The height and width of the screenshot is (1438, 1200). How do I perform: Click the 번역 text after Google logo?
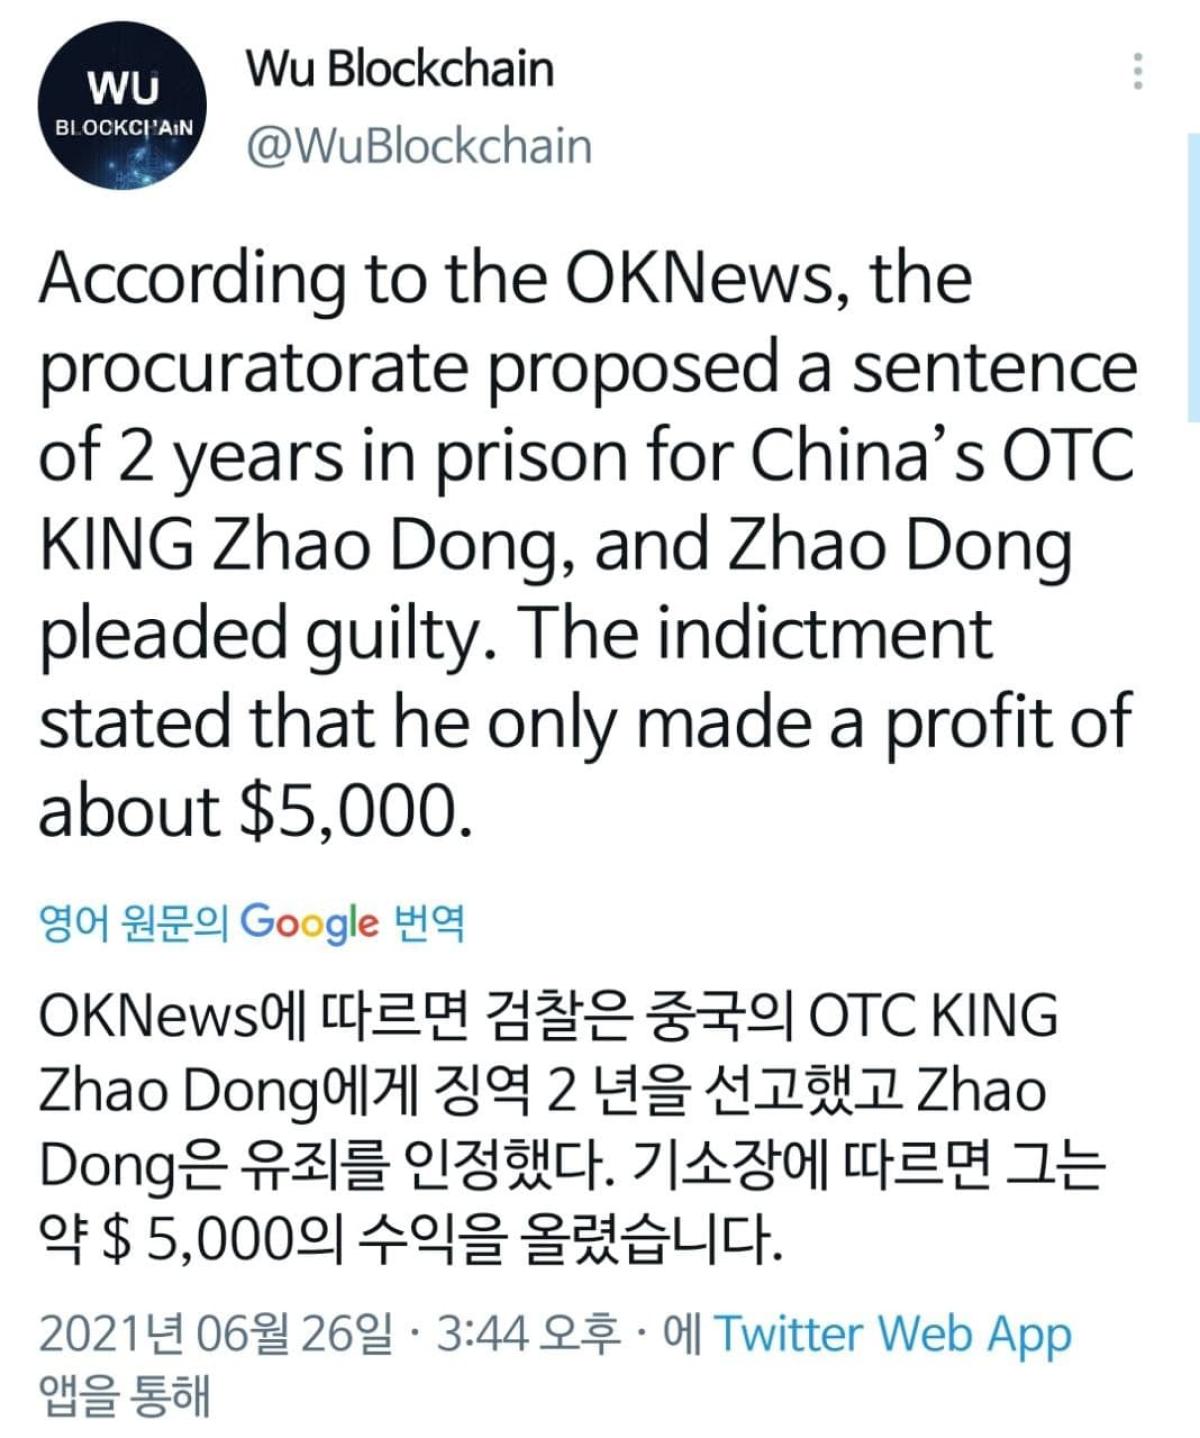(x=430, y=922)
